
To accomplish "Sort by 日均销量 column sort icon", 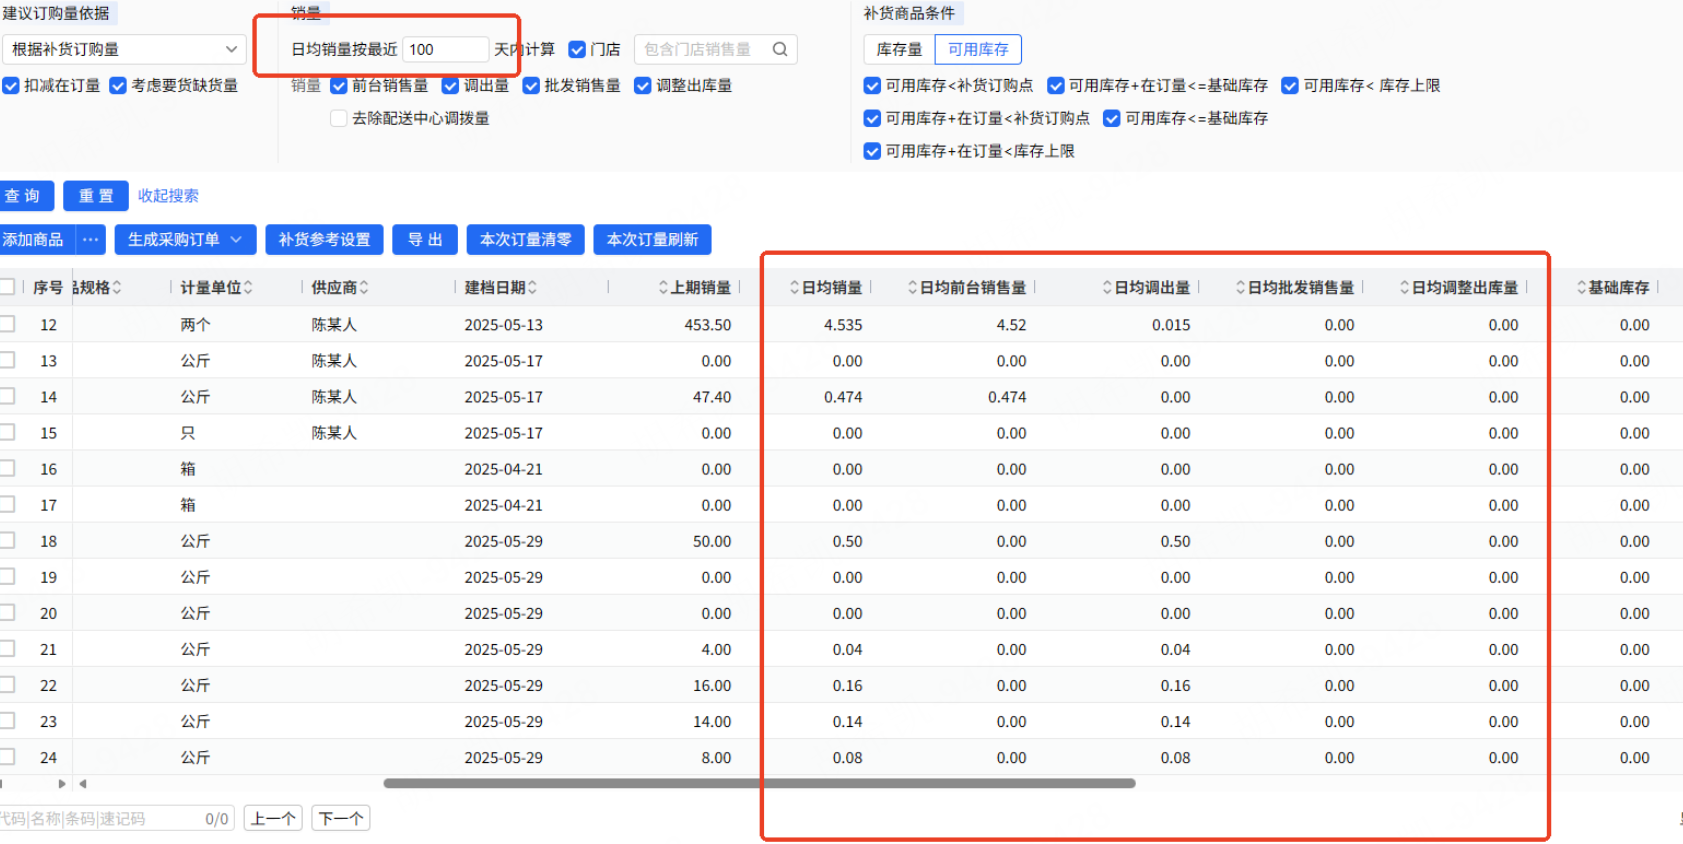I will (x=794, y=288).
